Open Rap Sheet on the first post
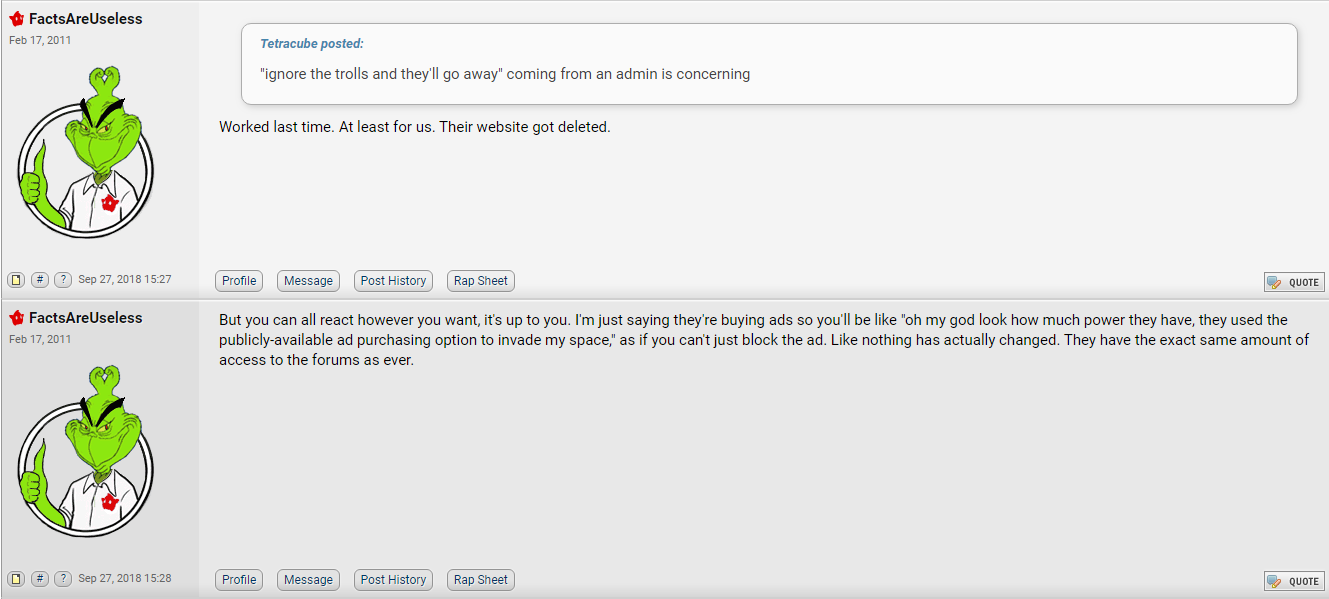The height and width of the screenshot is (599, 1329). [481, 281]
